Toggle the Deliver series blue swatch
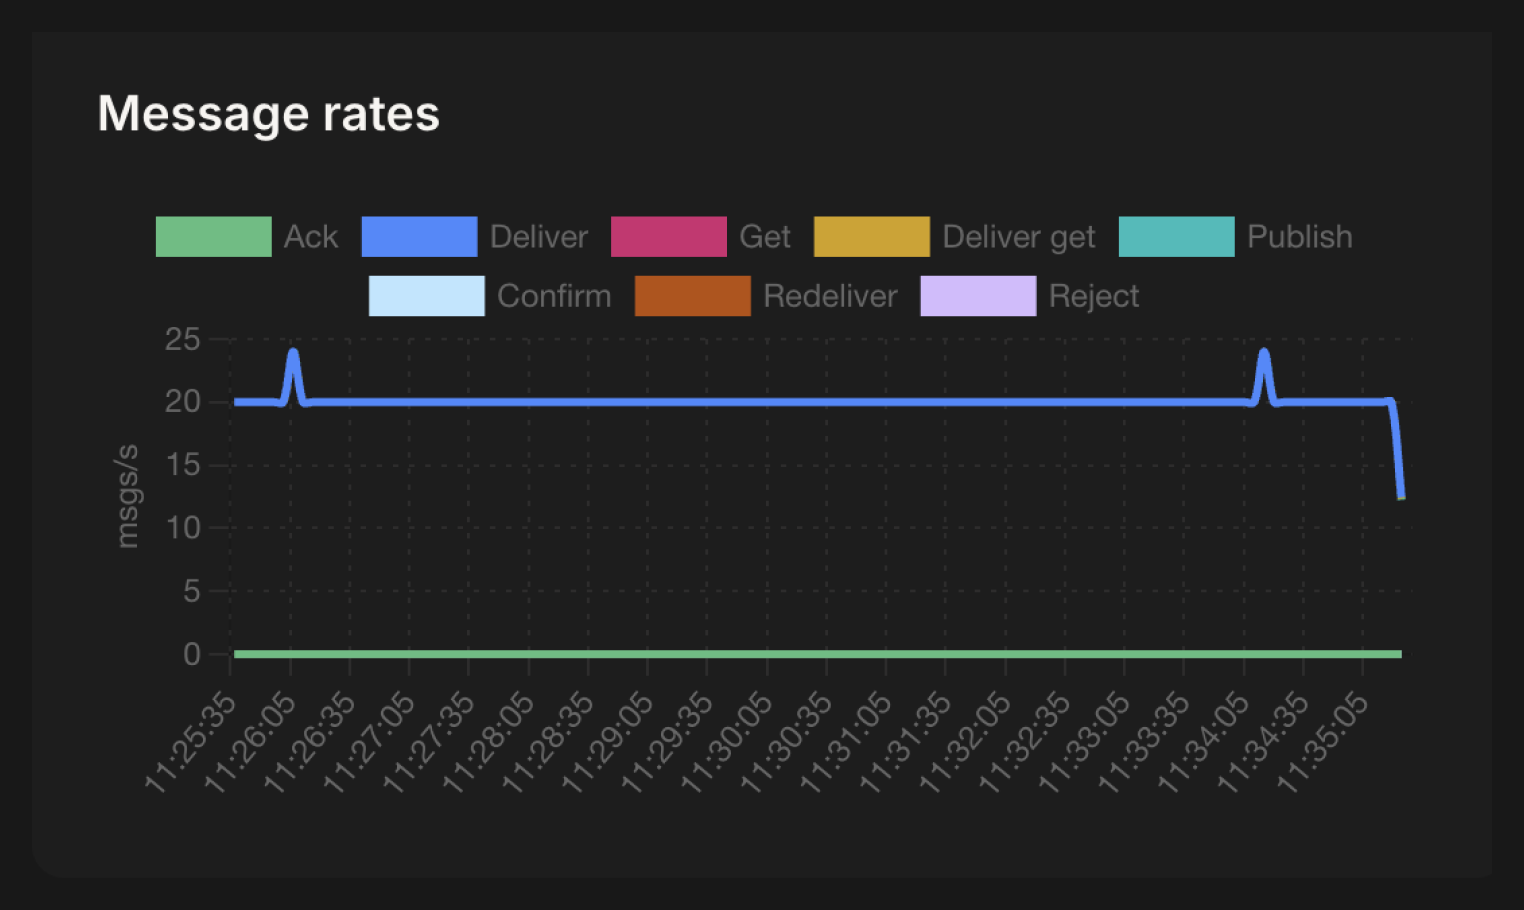This screenshot has width=1524, height=910. tap(419, 237)
